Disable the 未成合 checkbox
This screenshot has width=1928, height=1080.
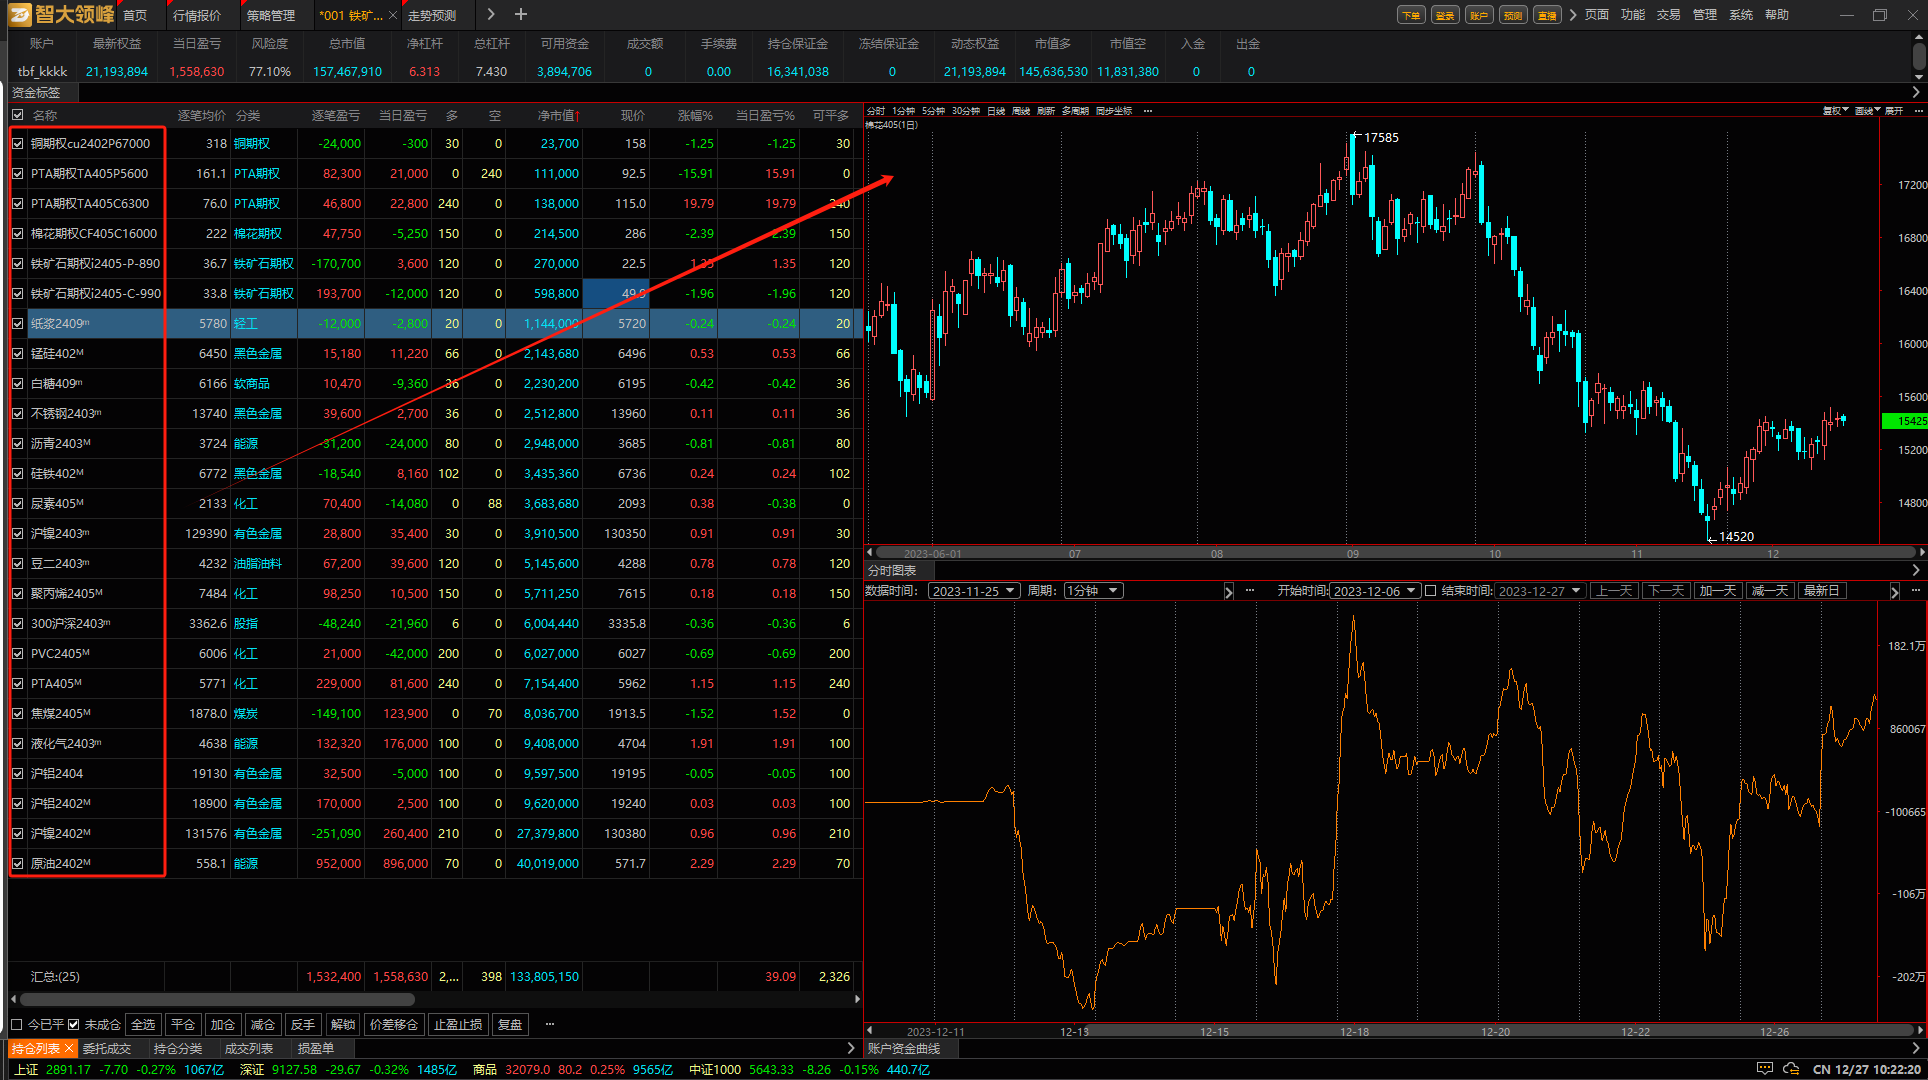pyautogui.click(x=73, y=1024)
